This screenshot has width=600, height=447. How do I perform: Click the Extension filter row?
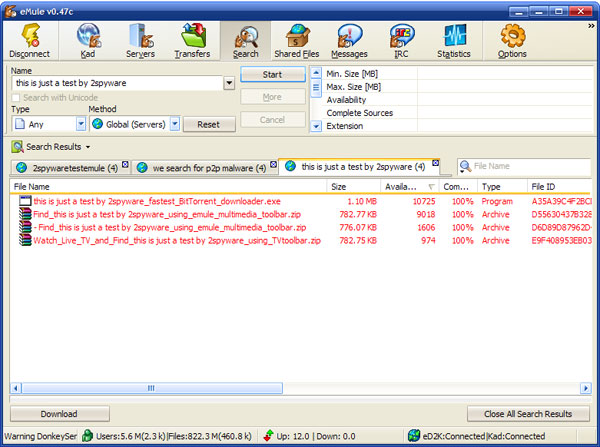pos(458,126)
